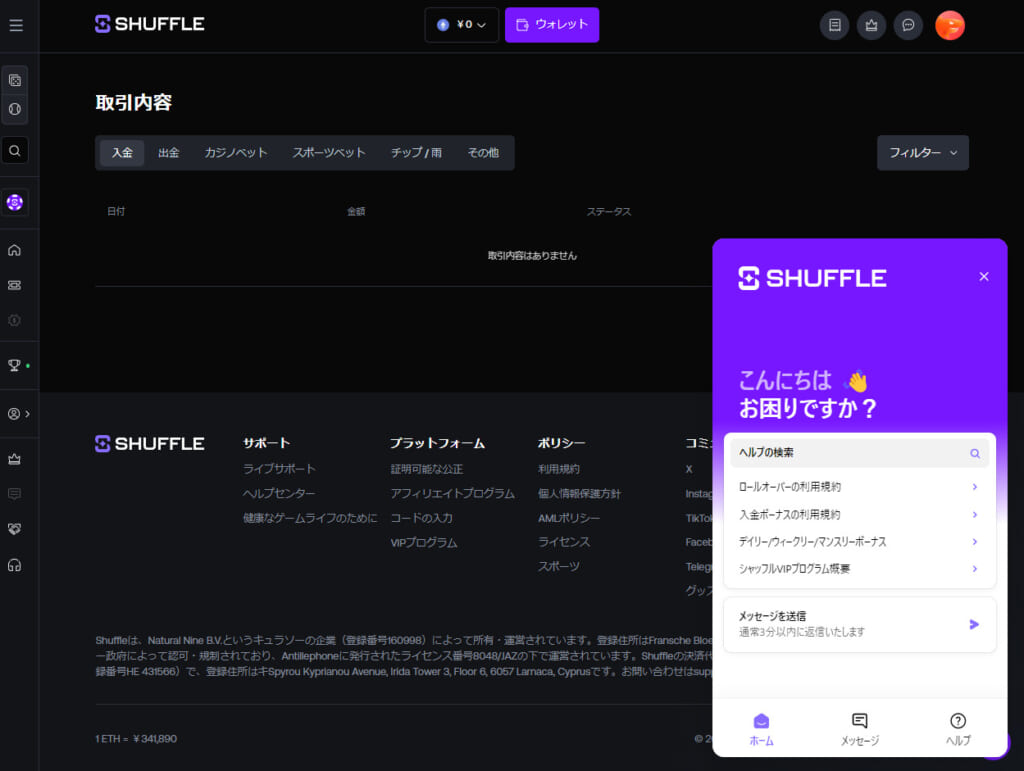Open casino dice icon in sidebar

(15, 80)
